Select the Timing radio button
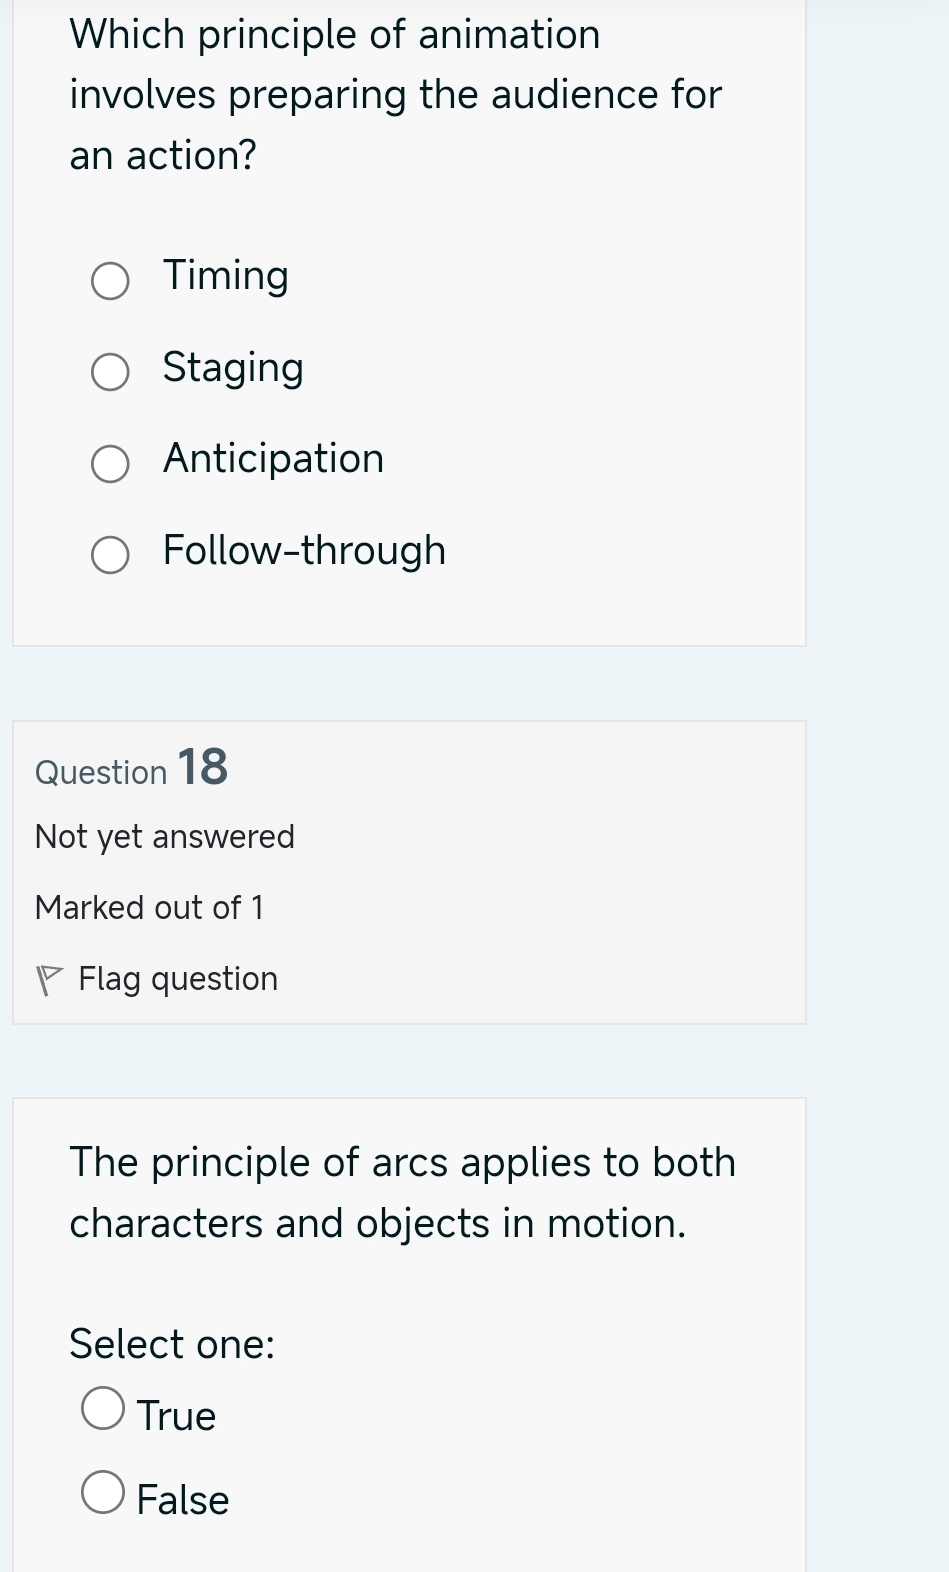The image size is (949, 1572). point(109,281)
